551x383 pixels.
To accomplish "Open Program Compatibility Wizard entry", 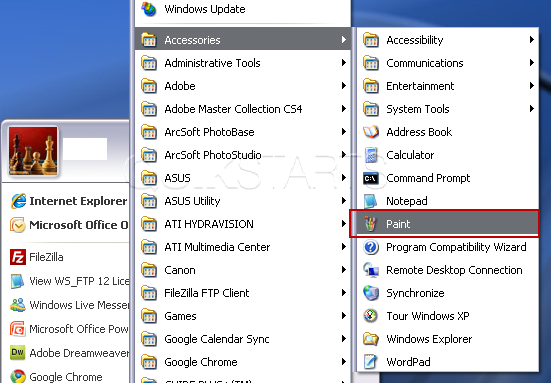I will tap(447, 247).
